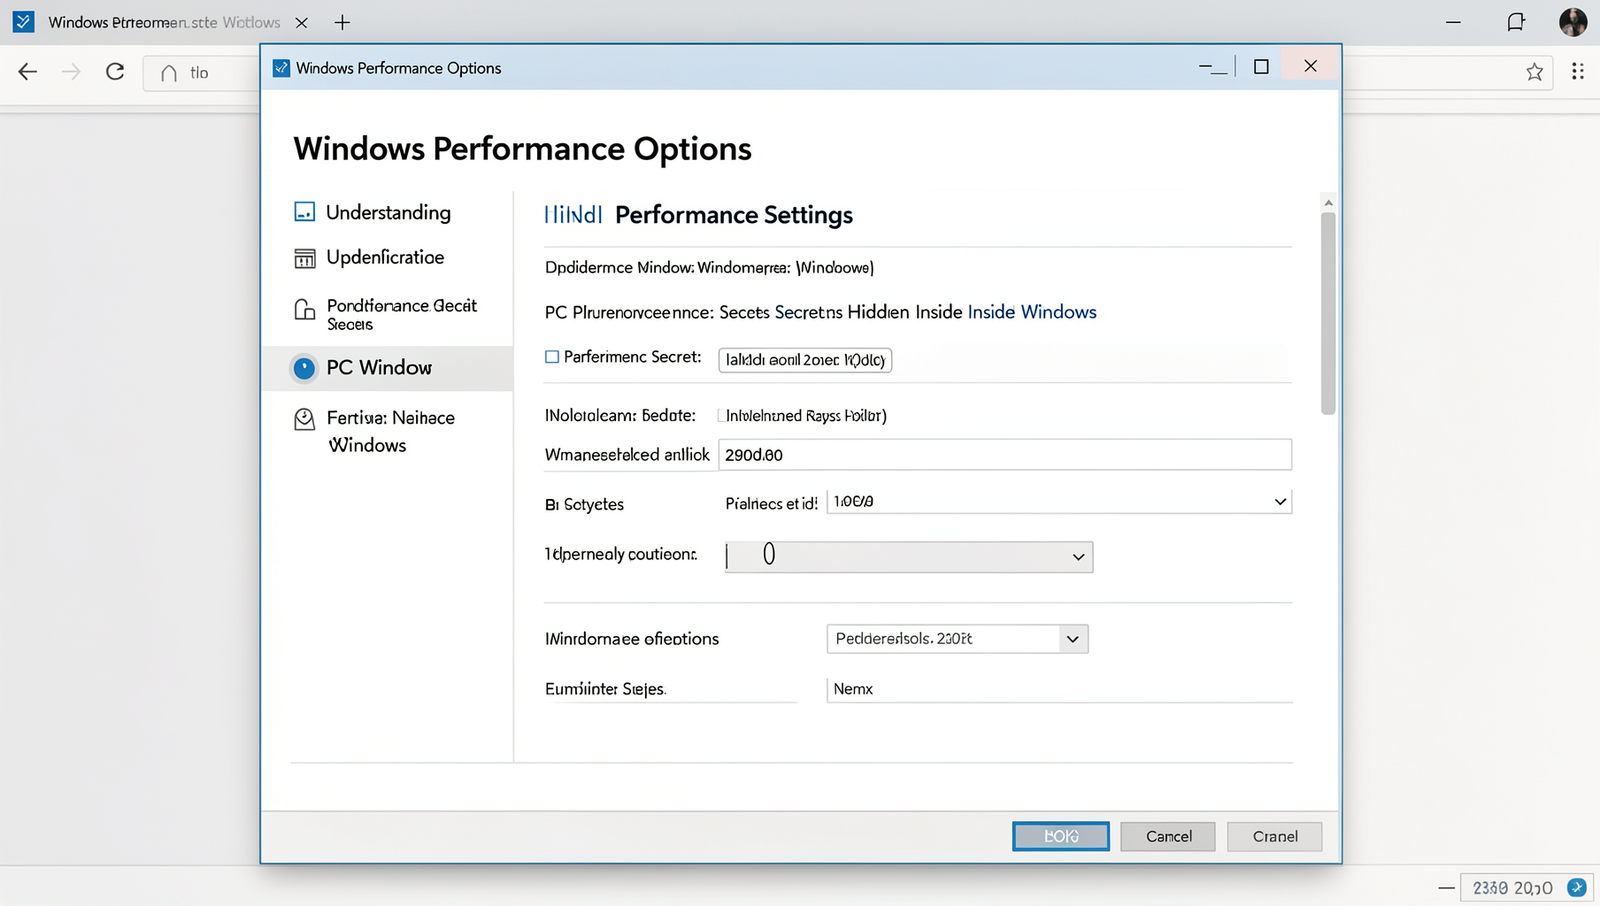Expand the IWinrdornaee ofieptions dropdown
1600x906 pixels.
[957, 639]
